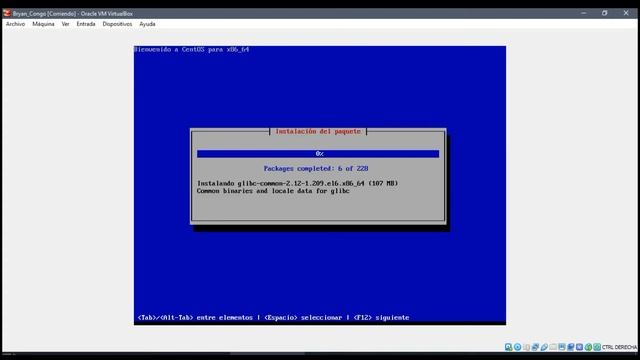640x360 pixels.
Task: Click the 'Packages completed: 6 of 228' text
Action: click(316, 168)
